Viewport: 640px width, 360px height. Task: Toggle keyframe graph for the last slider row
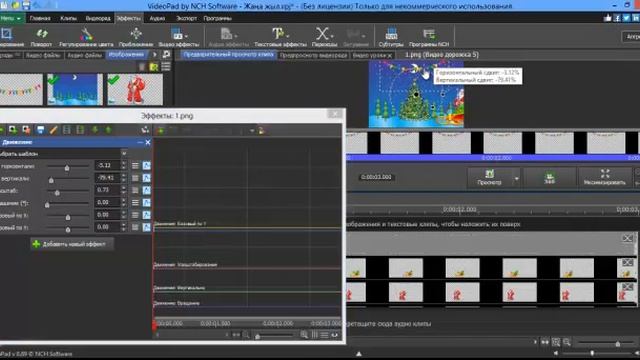click(x=147, y=227)
